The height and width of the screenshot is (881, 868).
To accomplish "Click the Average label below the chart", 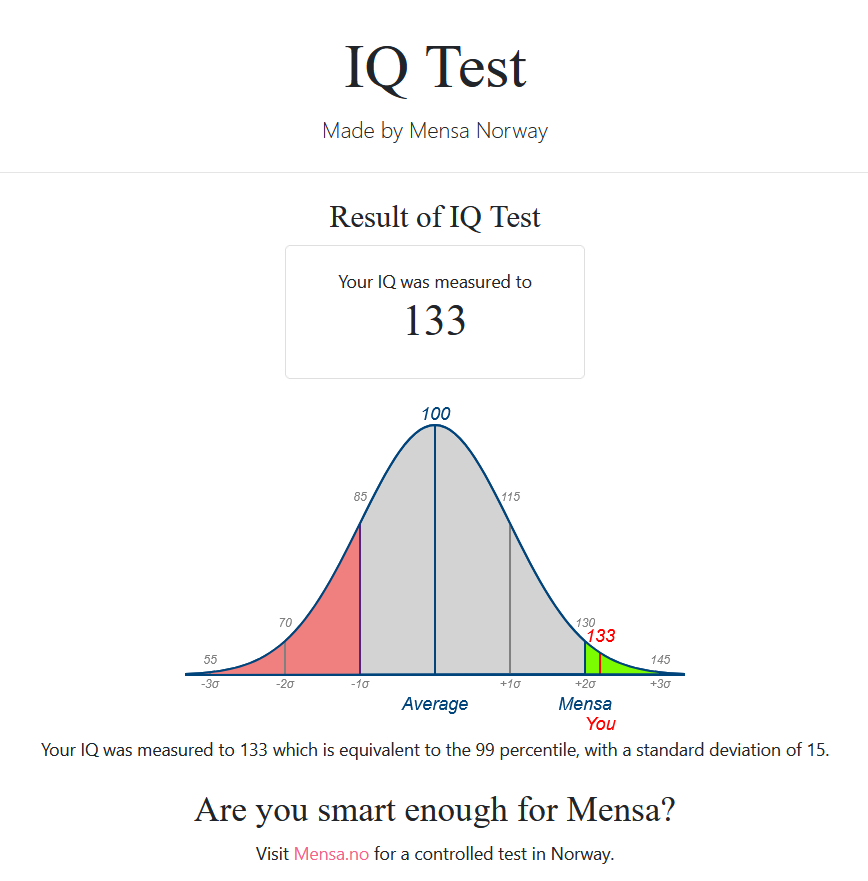I will (x=434, y=704).
